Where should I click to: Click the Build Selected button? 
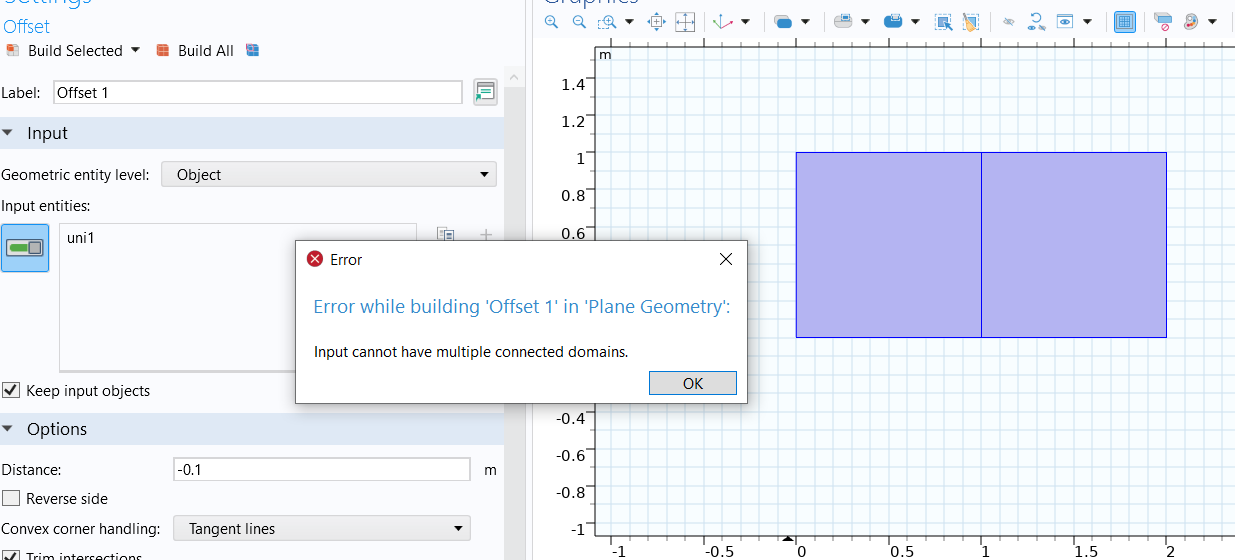(x=65, y=51)
